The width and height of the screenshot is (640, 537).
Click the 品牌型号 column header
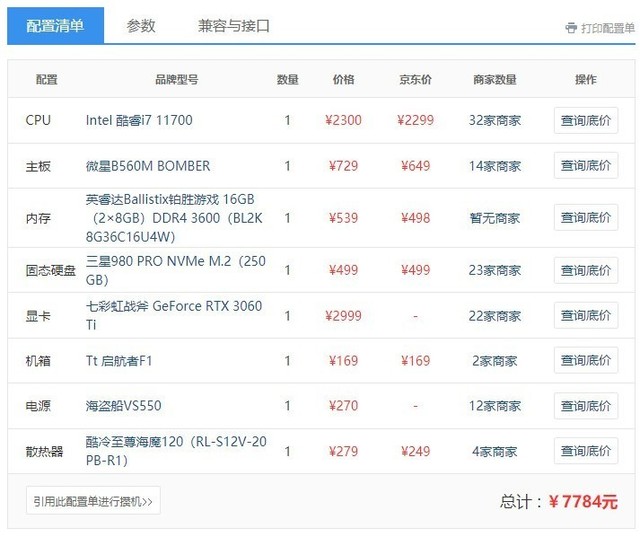tap(177, 79)
